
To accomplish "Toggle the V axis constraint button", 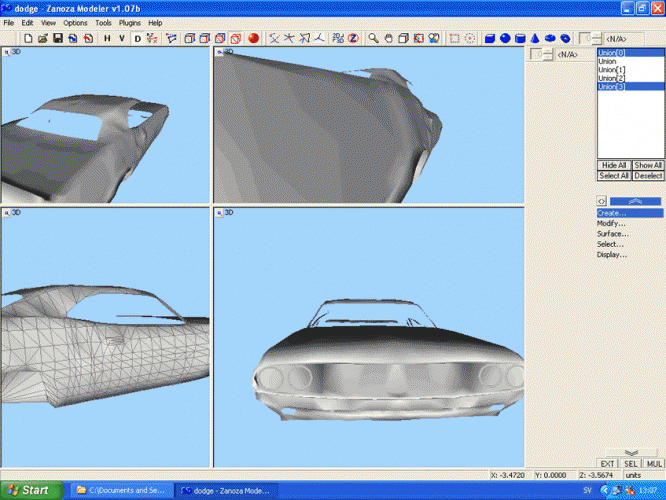I will pyautogui.click(x=122, y=39).
